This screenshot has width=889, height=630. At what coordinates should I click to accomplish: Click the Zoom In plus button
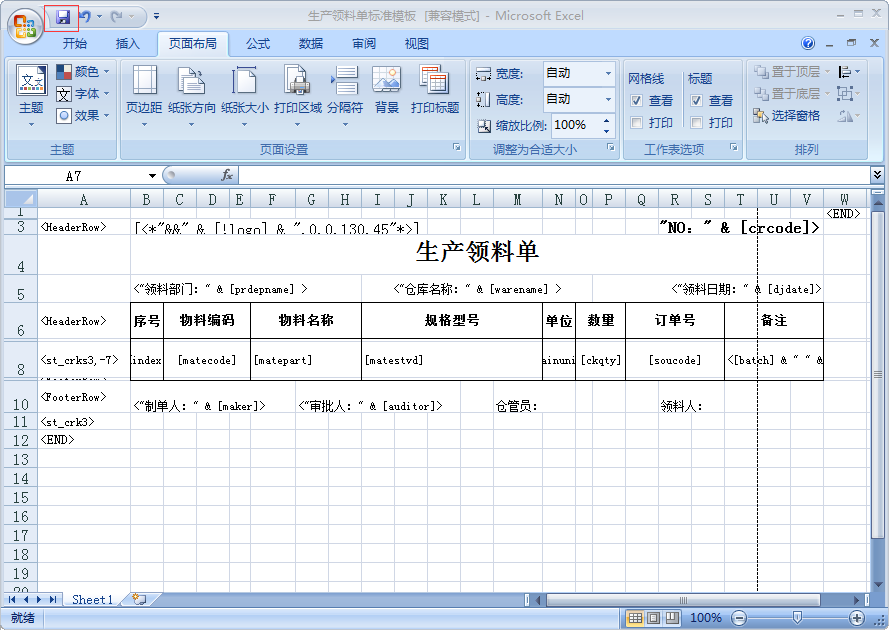point(857,618)
